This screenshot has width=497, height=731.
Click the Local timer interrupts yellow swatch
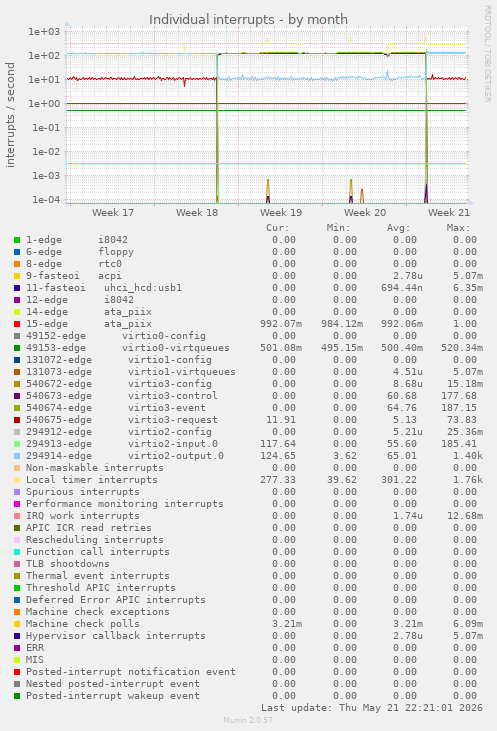point(17,480)
